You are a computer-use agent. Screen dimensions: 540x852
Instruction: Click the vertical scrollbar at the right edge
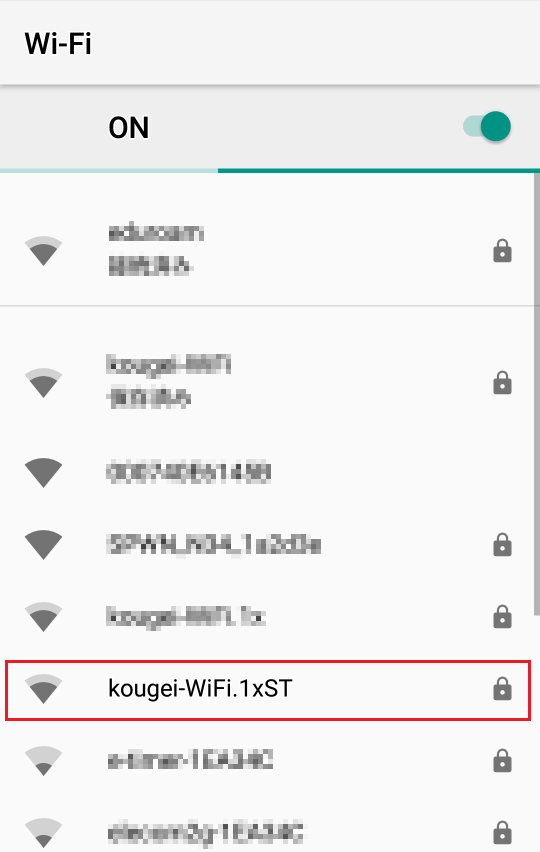(537, 394)
